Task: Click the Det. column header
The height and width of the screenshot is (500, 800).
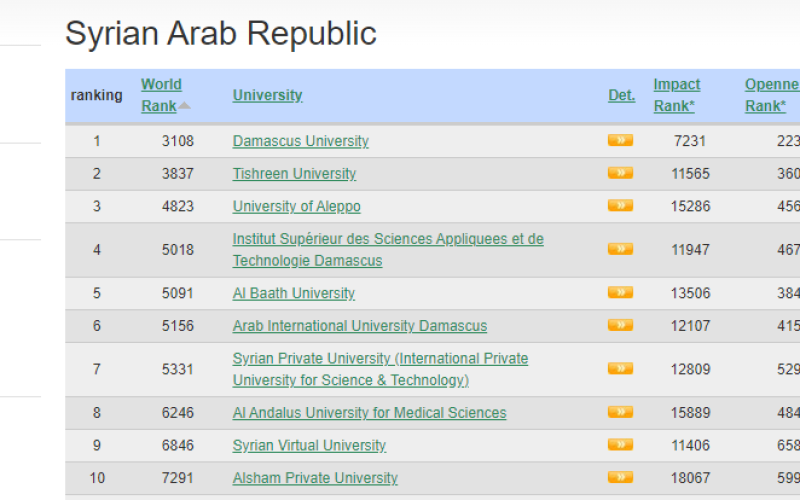Action: (x=621, y=95)
